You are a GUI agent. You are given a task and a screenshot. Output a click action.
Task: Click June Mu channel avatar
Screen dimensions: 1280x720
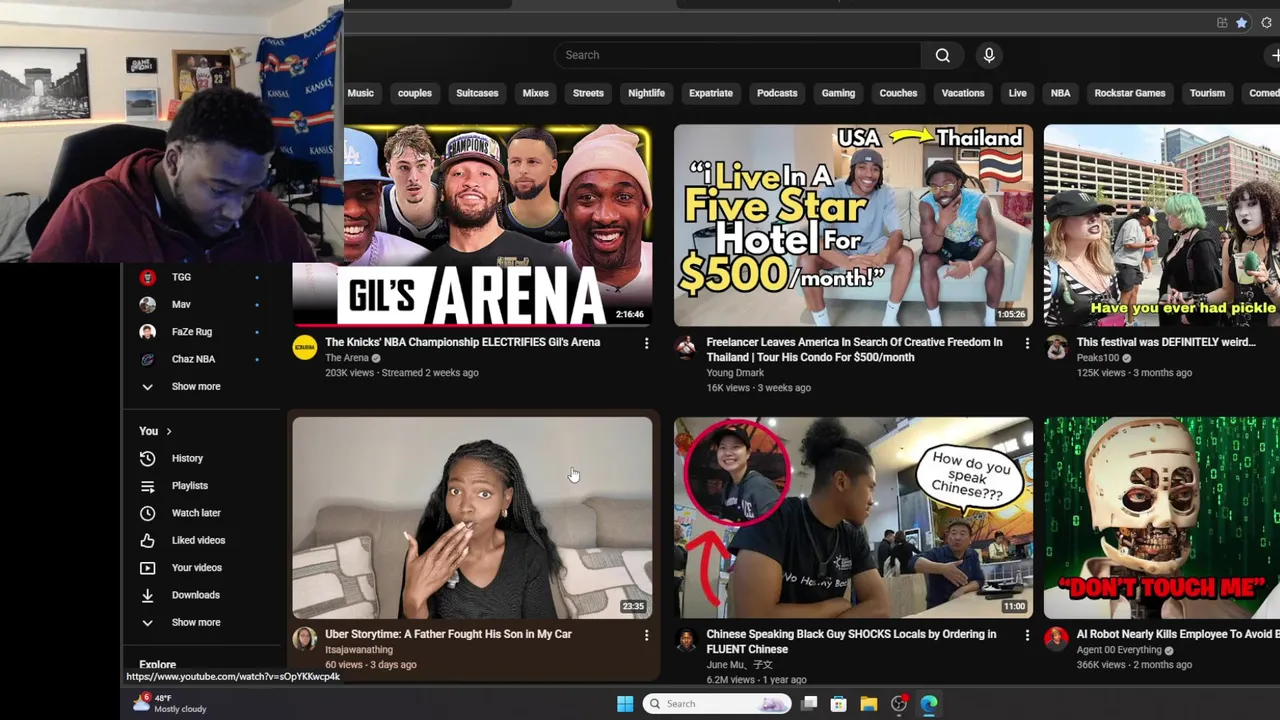pos(686,639)
